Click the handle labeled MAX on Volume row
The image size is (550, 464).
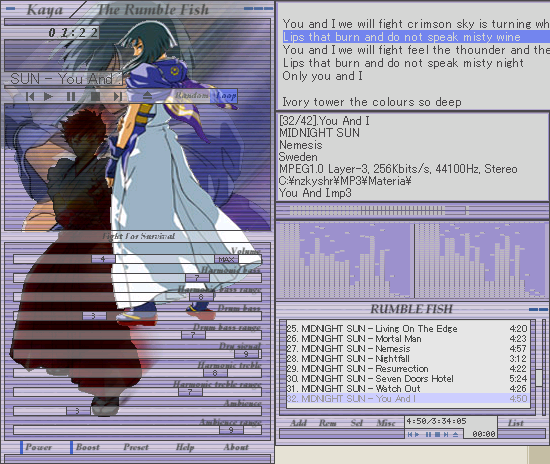pyautogui.click(x=226, y=259)
